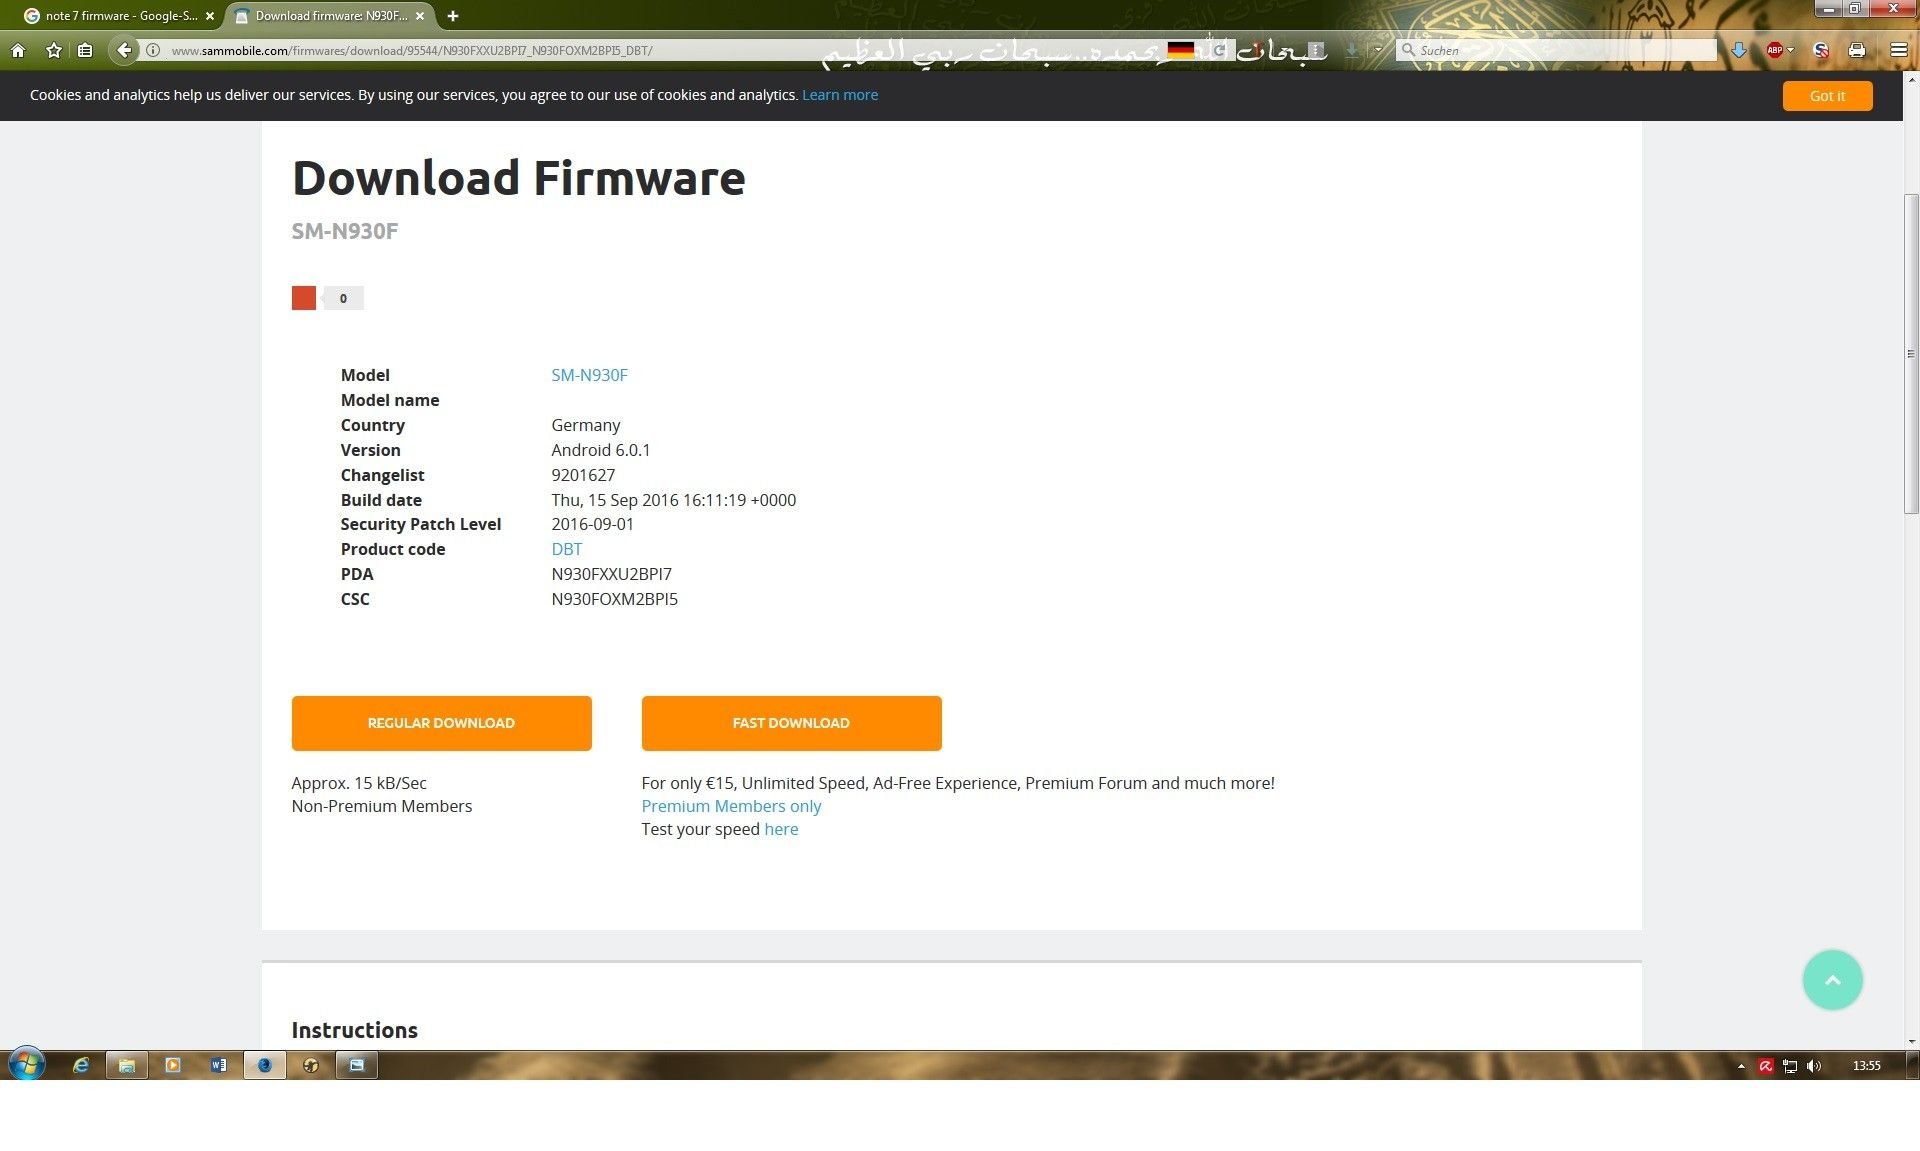Image resolution: width=1920 pixels, height=1151 pixels.
Task: Close the note 7 firmware Google tab
Action: coord(210,16)
